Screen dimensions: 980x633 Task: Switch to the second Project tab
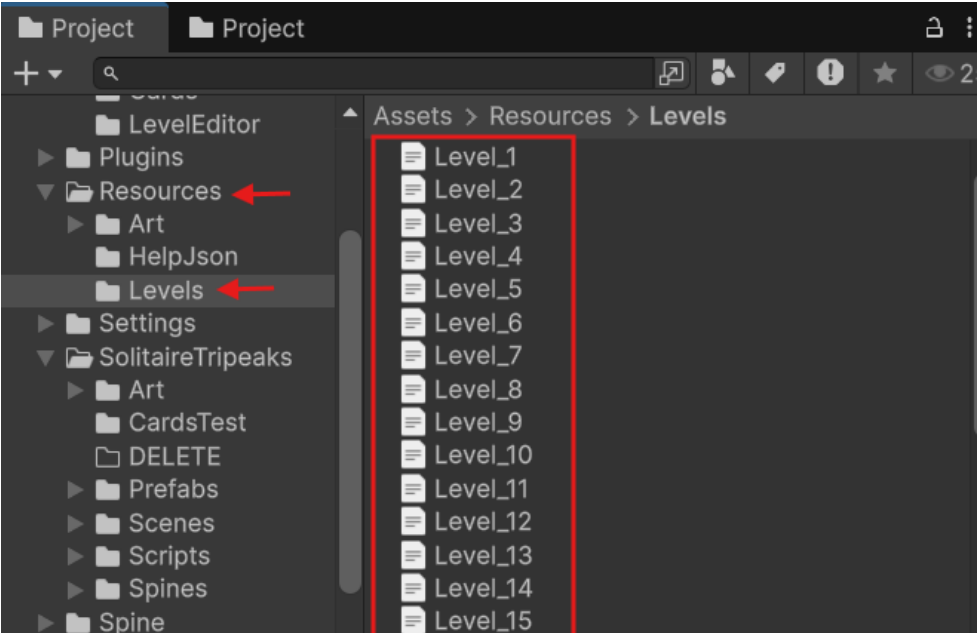tap(247, 28)
